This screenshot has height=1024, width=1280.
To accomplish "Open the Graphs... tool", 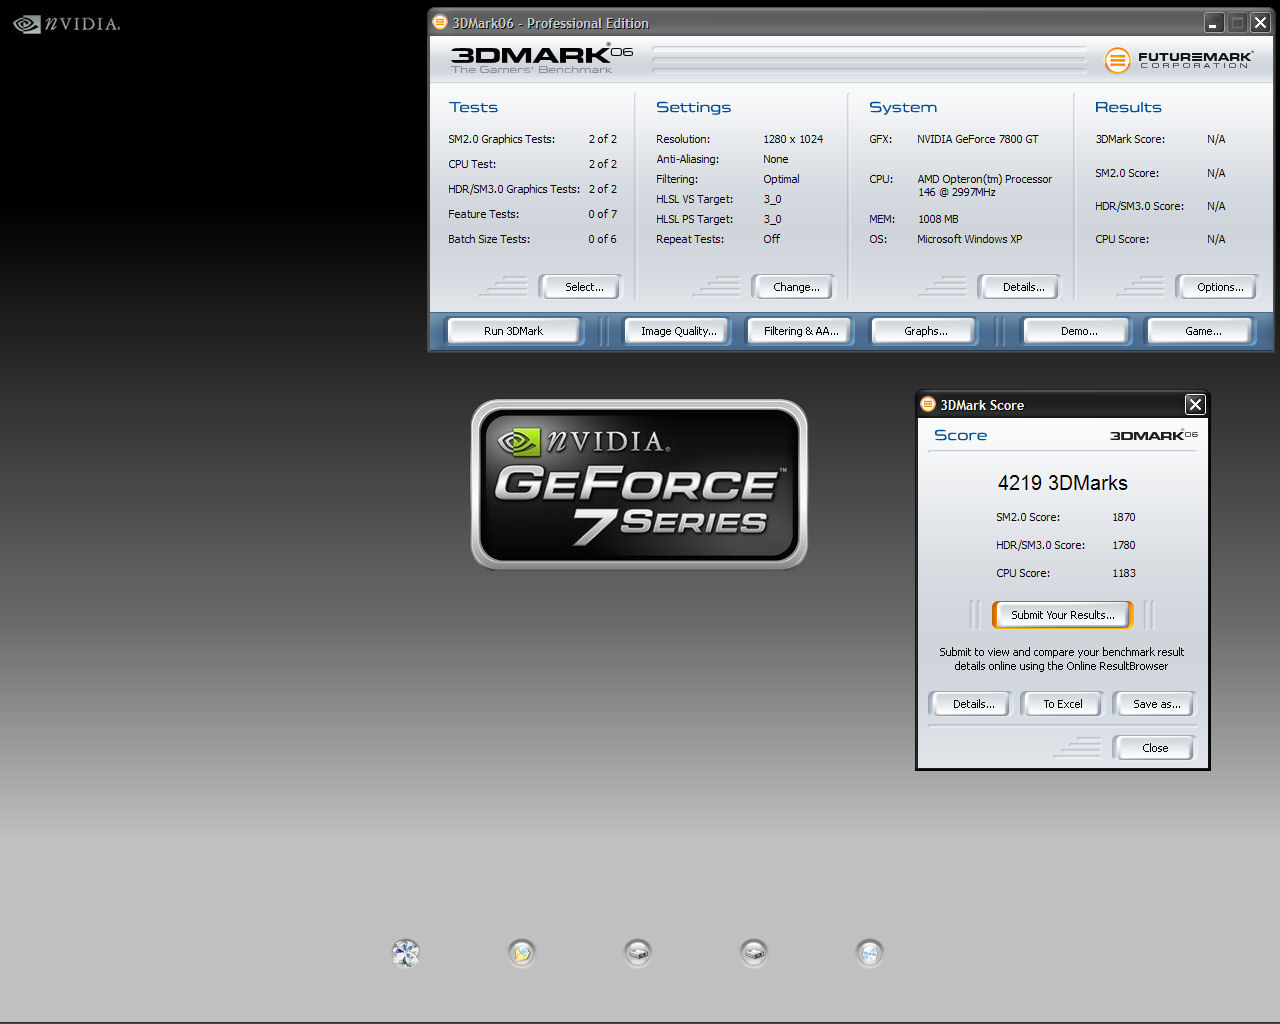I will 924,331.
